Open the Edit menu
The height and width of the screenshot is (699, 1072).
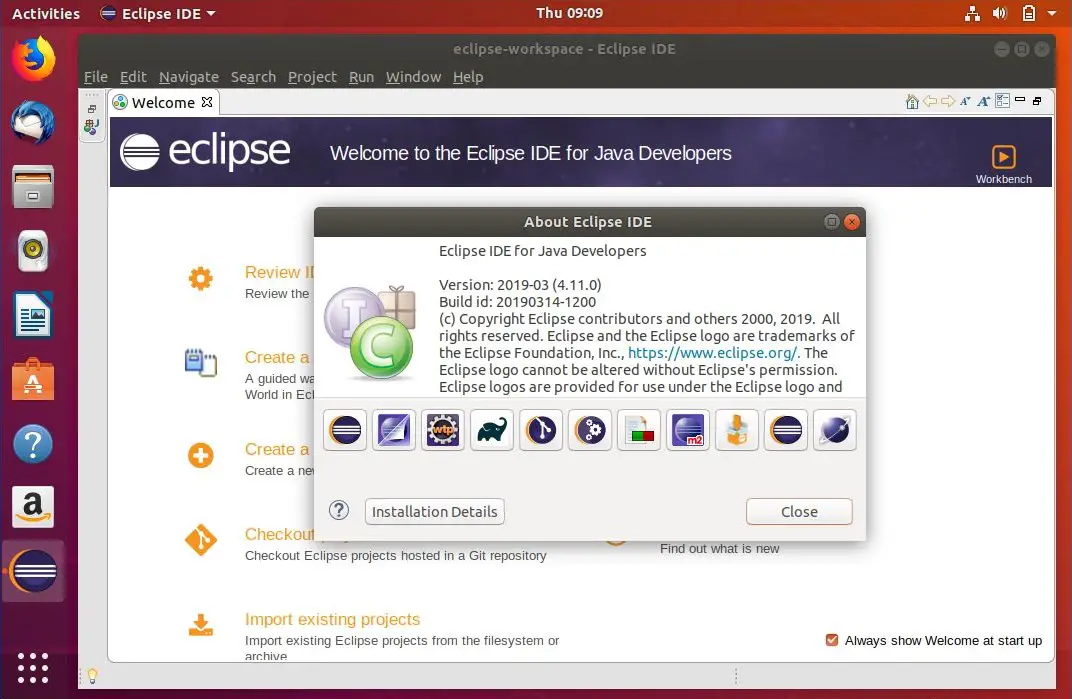[133, 77]
